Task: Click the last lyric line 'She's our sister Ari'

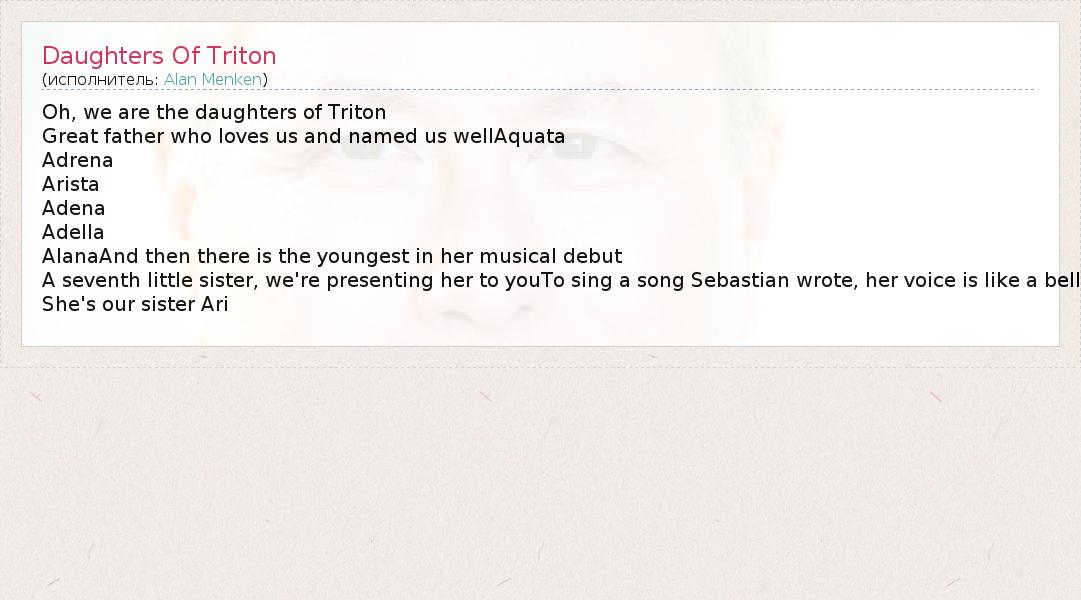Action: tap(135, 304)
